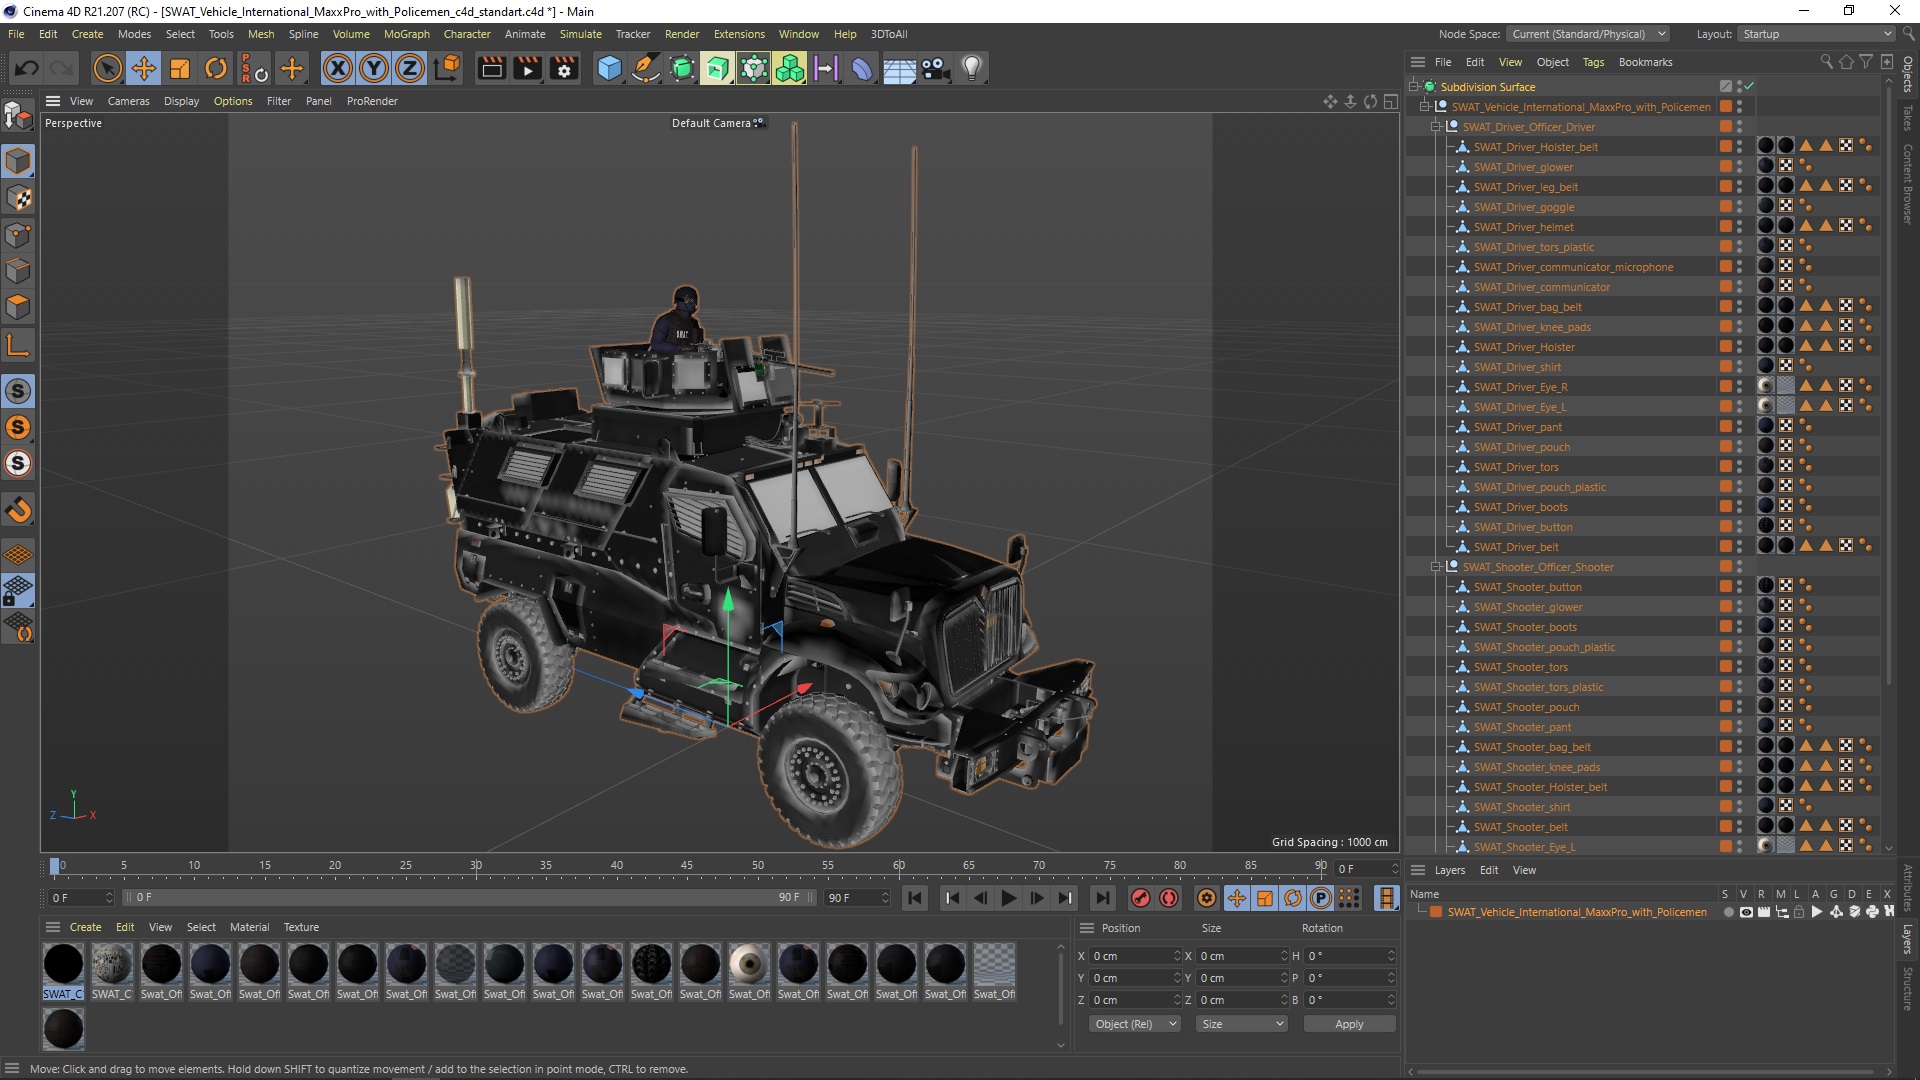Click the X Position input field
The width and height of the screenshot is (1920, 1080).
[x=1130, y=956]
